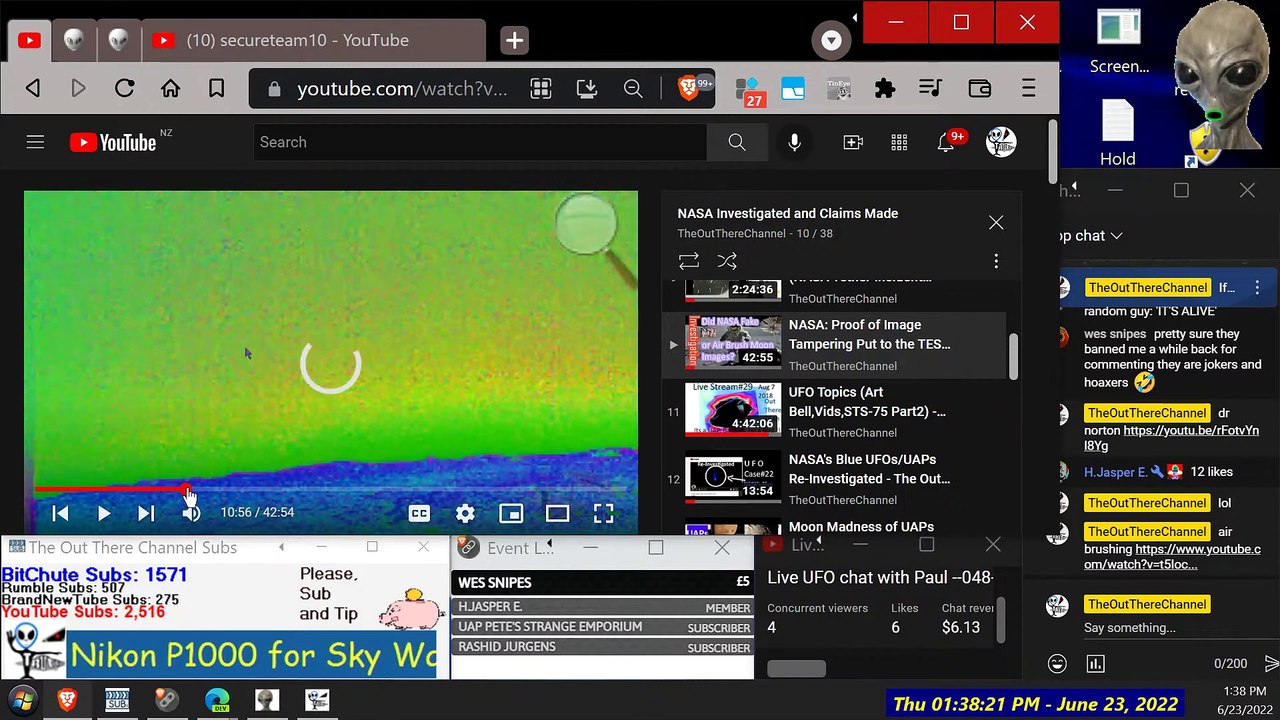Open the Hold desktop file

(x=1118, y=134)
